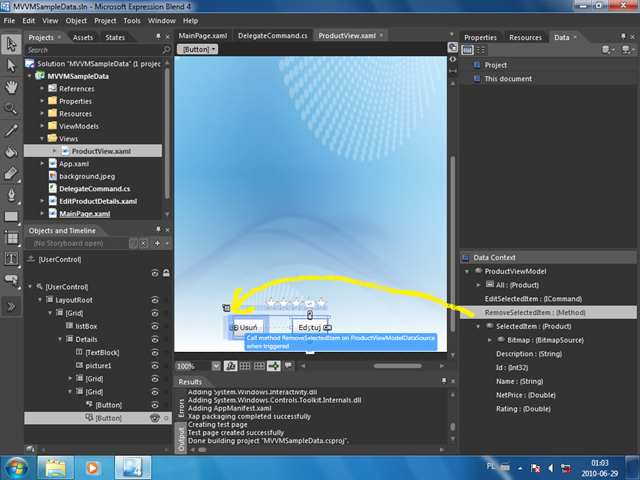This screenshot has height=480, width=640.
Task: Toggle snapping to snaplines icon
Action: point(274,366)
